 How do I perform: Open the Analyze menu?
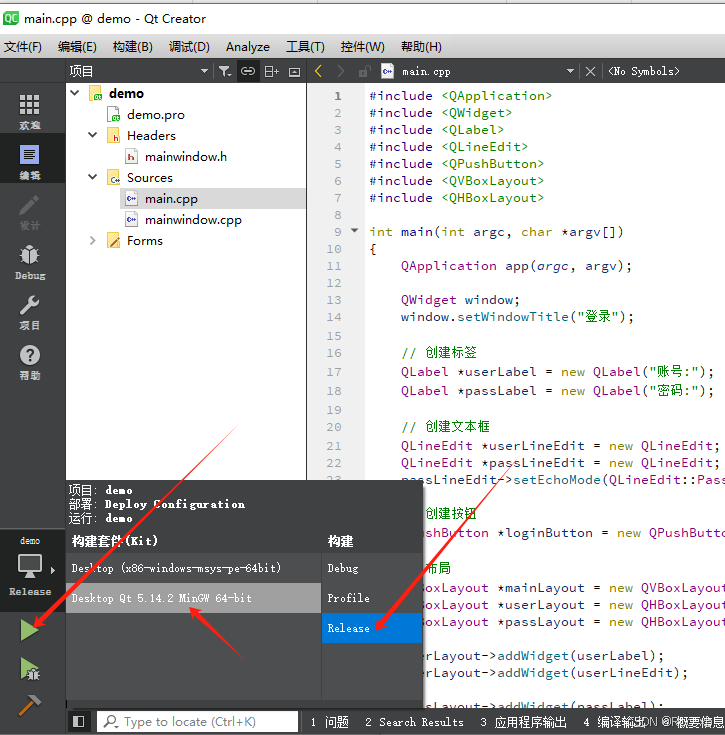247,47
